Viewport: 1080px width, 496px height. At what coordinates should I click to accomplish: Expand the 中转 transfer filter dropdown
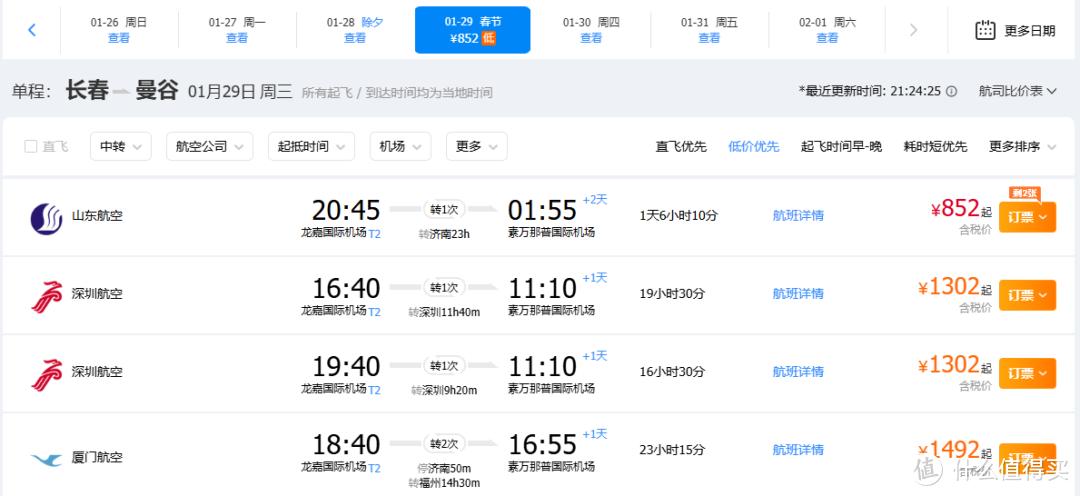click(x=120, y=147)
